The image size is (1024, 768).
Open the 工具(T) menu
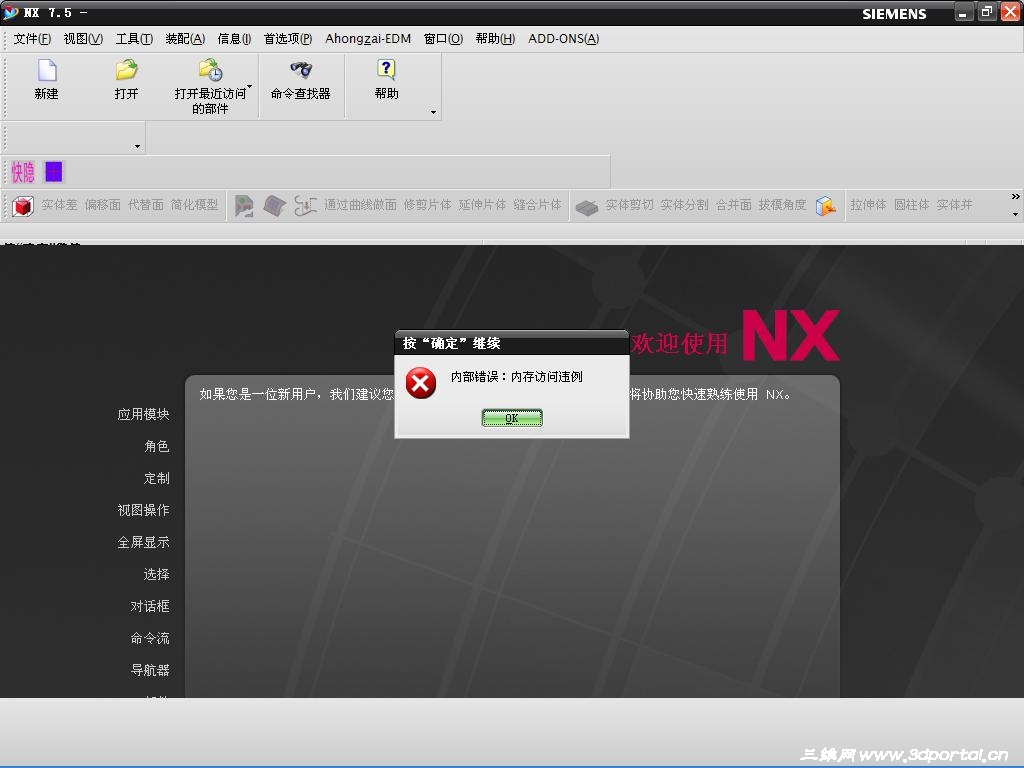point(134,39)
